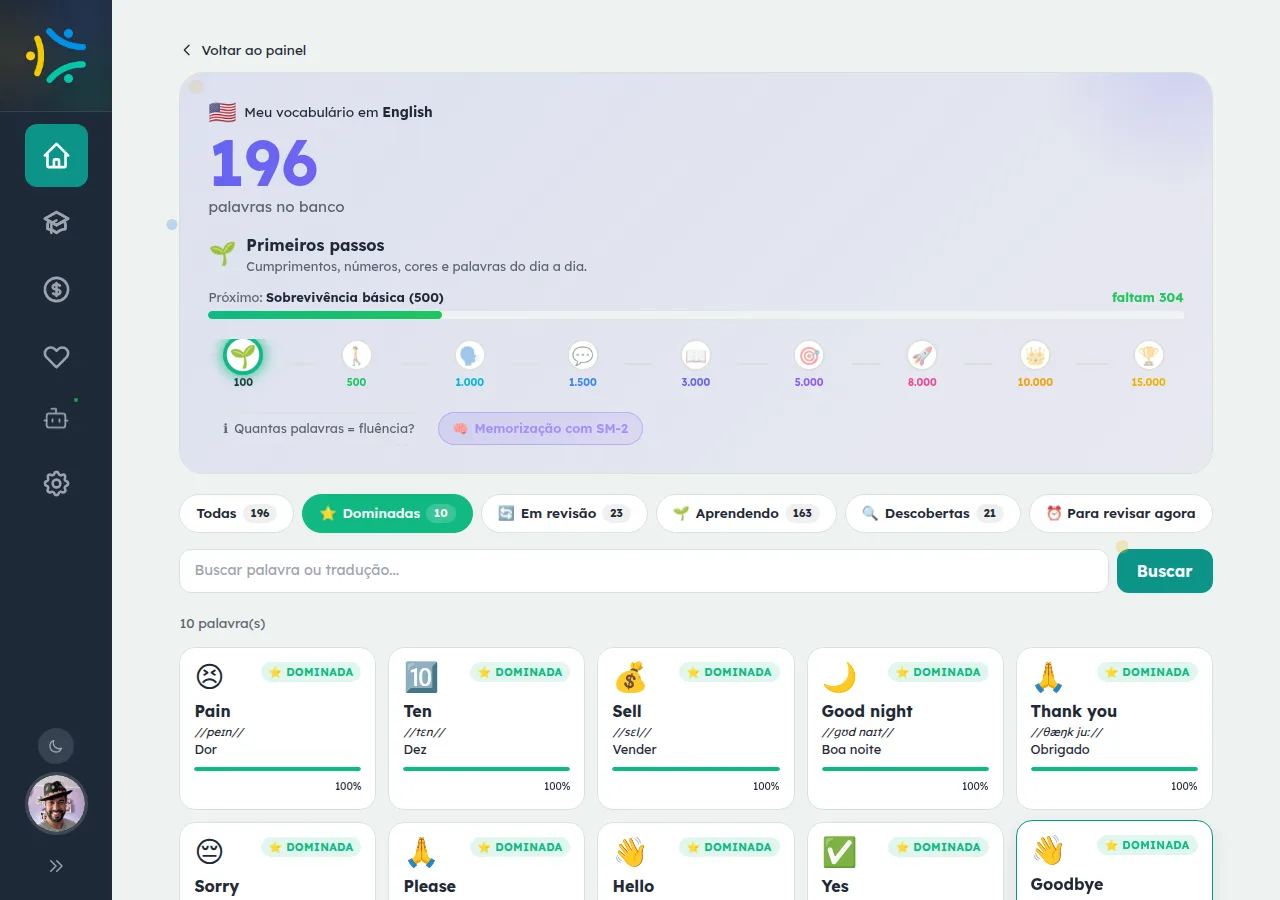Open the settings gear in sidebar

[x=56, y=484]
